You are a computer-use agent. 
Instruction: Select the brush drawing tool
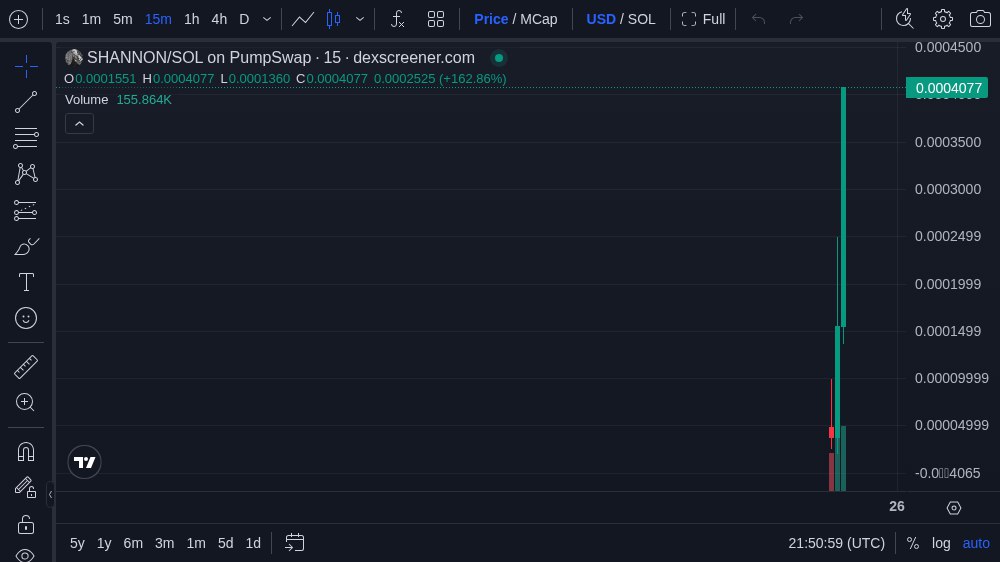tap(26, 246)
